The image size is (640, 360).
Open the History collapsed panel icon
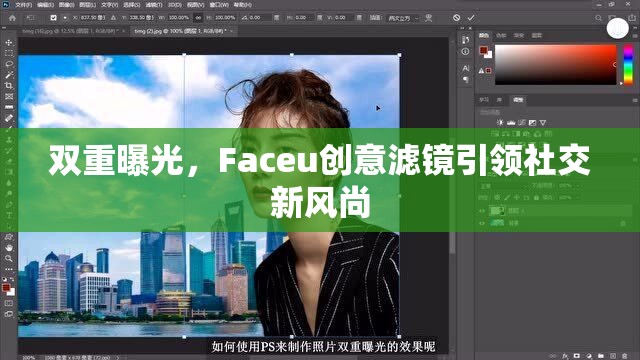pos(466,40)
